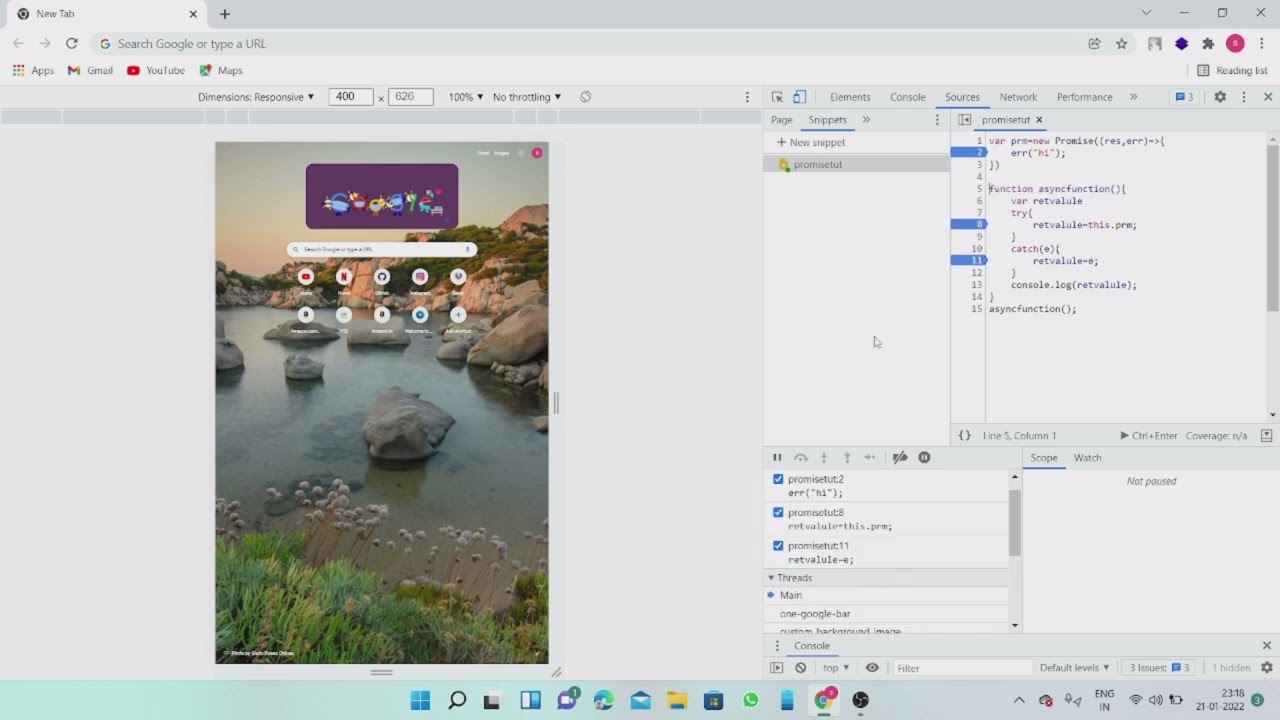This screenshot has height=720, width=1280.
Task: Click the console Filter input
Action: pyautogui.click(x=960, y=668)
